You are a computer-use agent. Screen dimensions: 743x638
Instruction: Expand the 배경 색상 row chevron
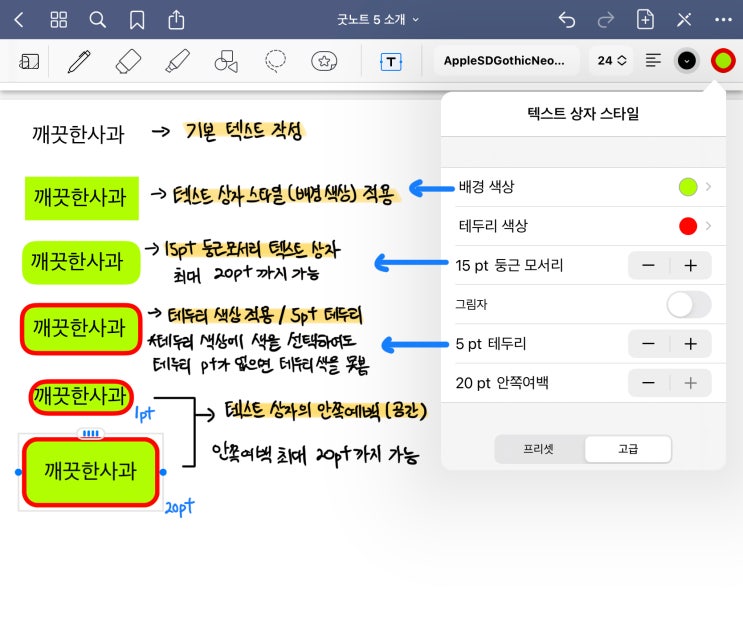[x=708, y=187]
